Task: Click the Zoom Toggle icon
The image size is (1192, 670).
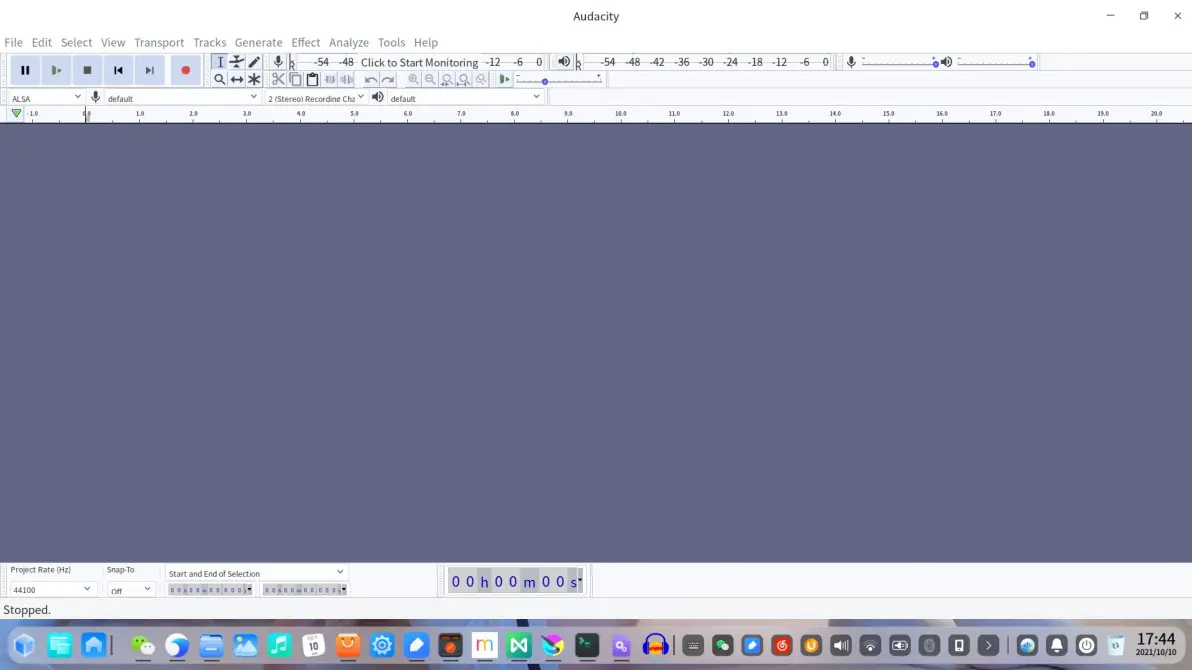Action: click(x=481, y=79)
